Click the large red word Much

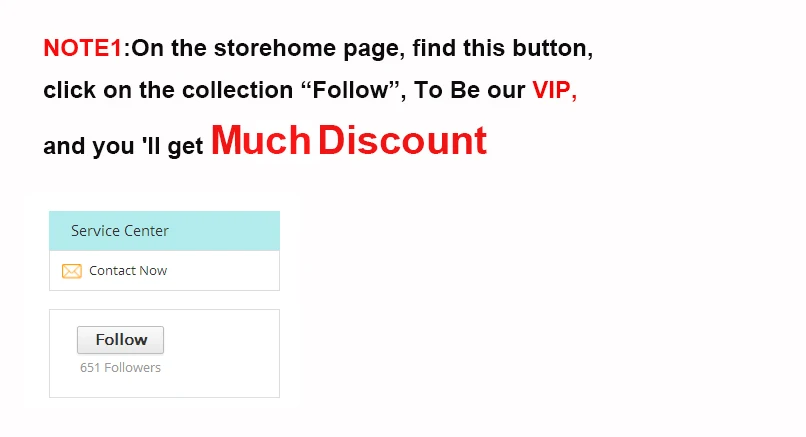pos(261,140)
